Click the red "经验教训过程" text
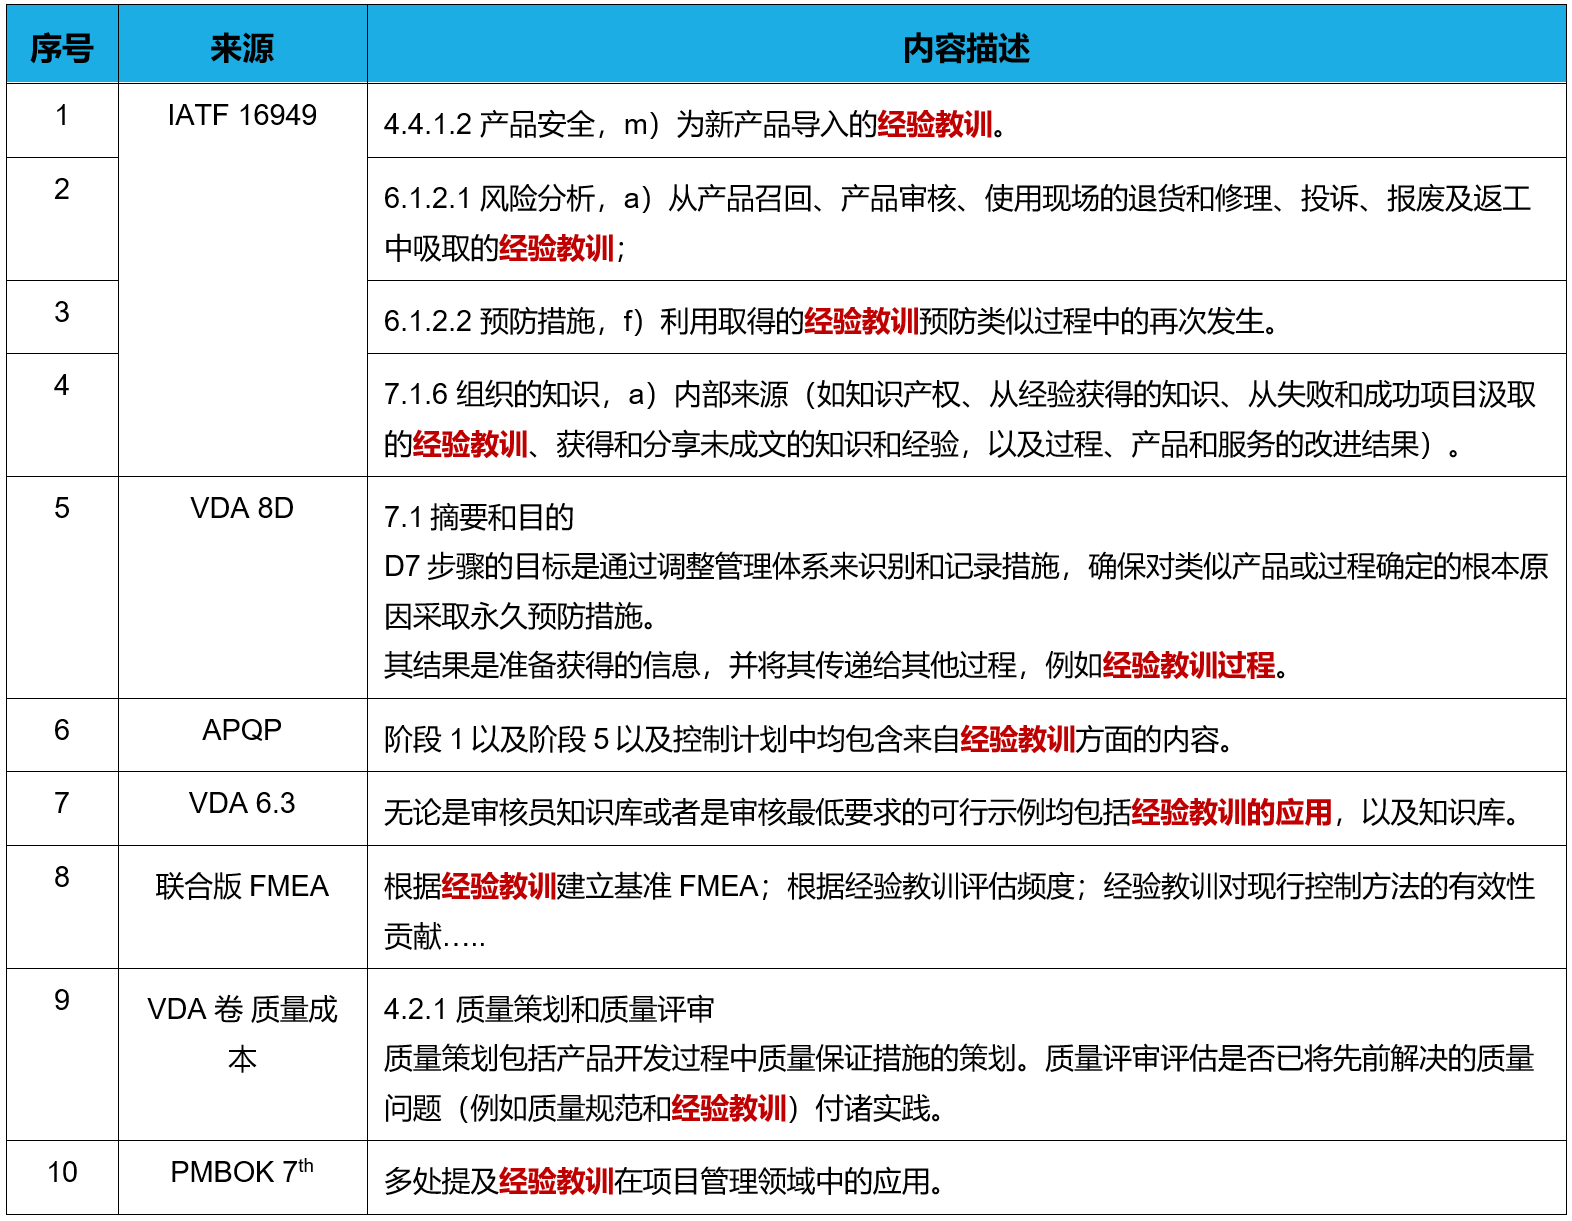Viewport: 1572px width, 1221px height. pos(1188,665)
